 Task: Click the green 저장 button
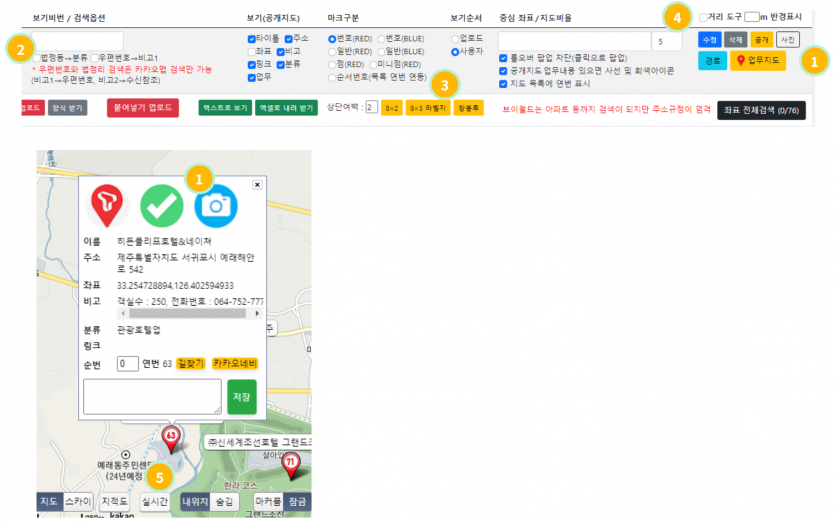click(241, 397)
